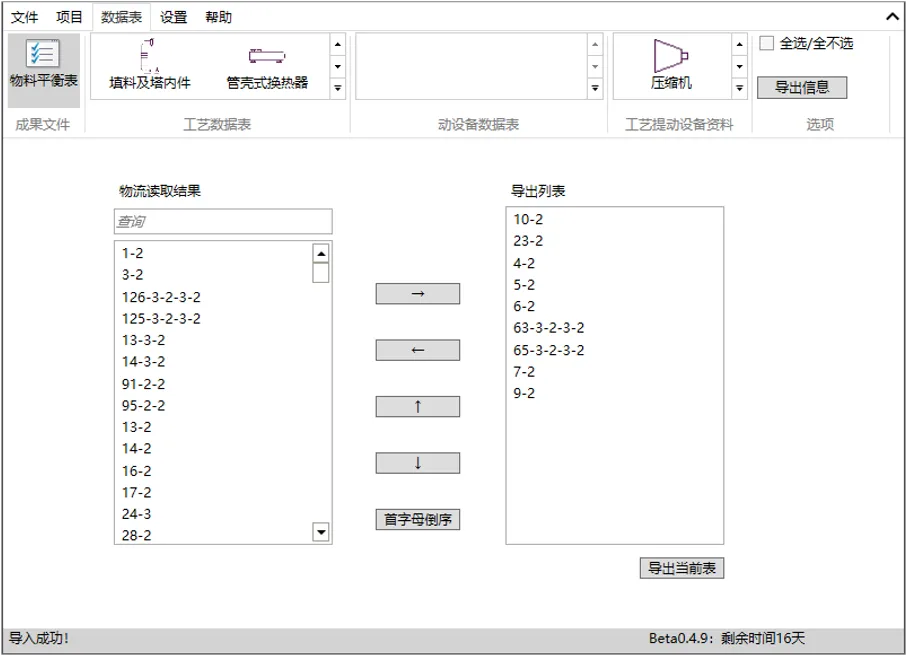
Task: Collapse the ribbon with the chevron
Action: coord(892,17)
